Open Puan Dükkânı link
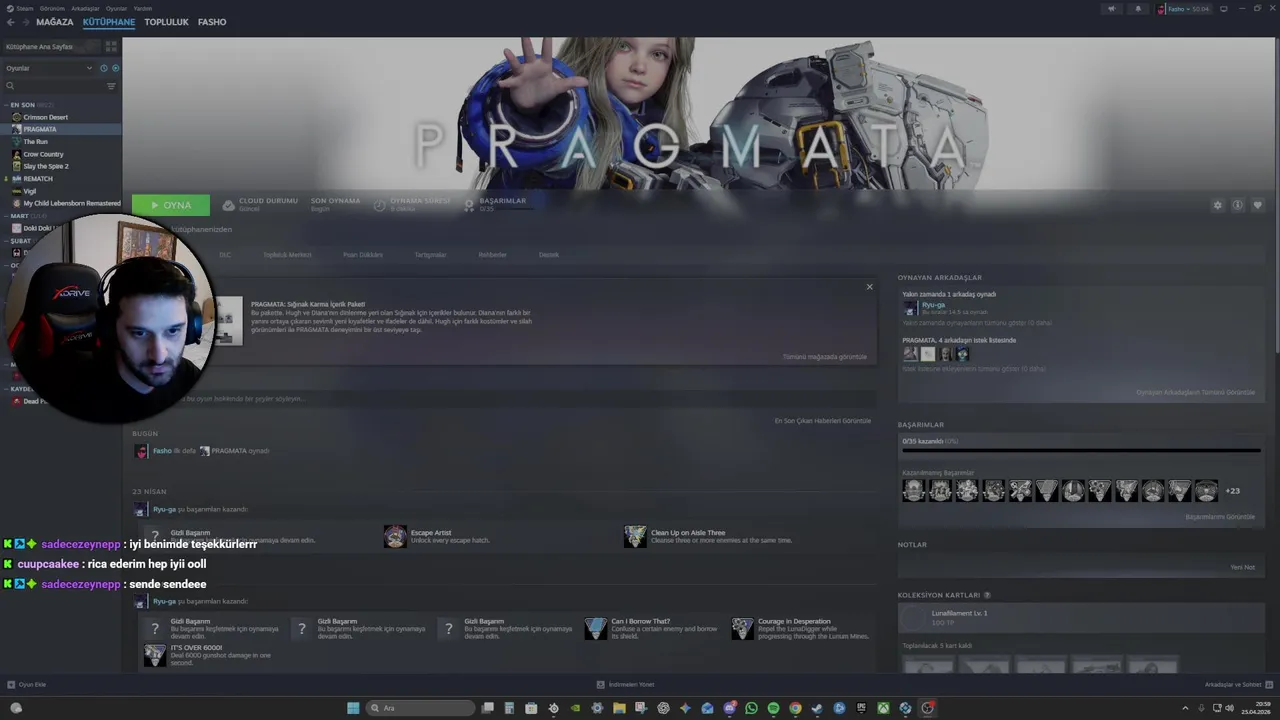 pos(363,255)
